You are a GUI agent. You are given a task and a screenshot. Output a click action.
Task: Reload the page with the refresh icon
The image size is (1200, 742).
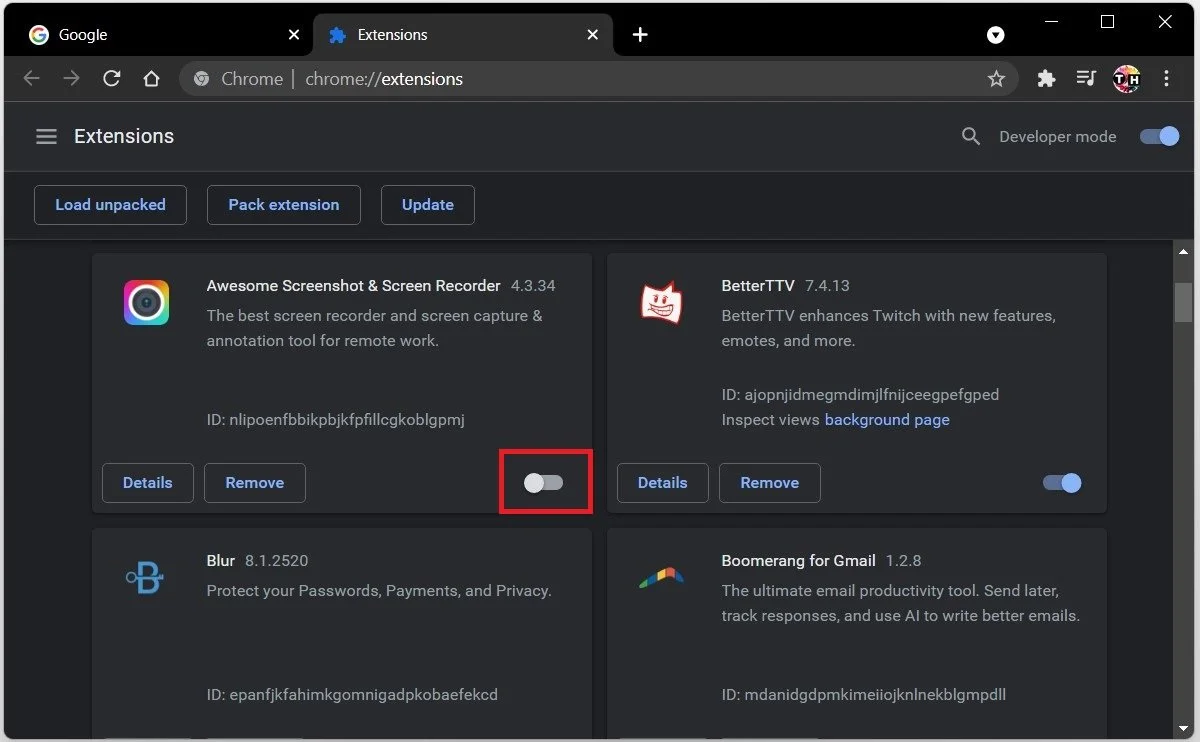click(x=112, y=79)
